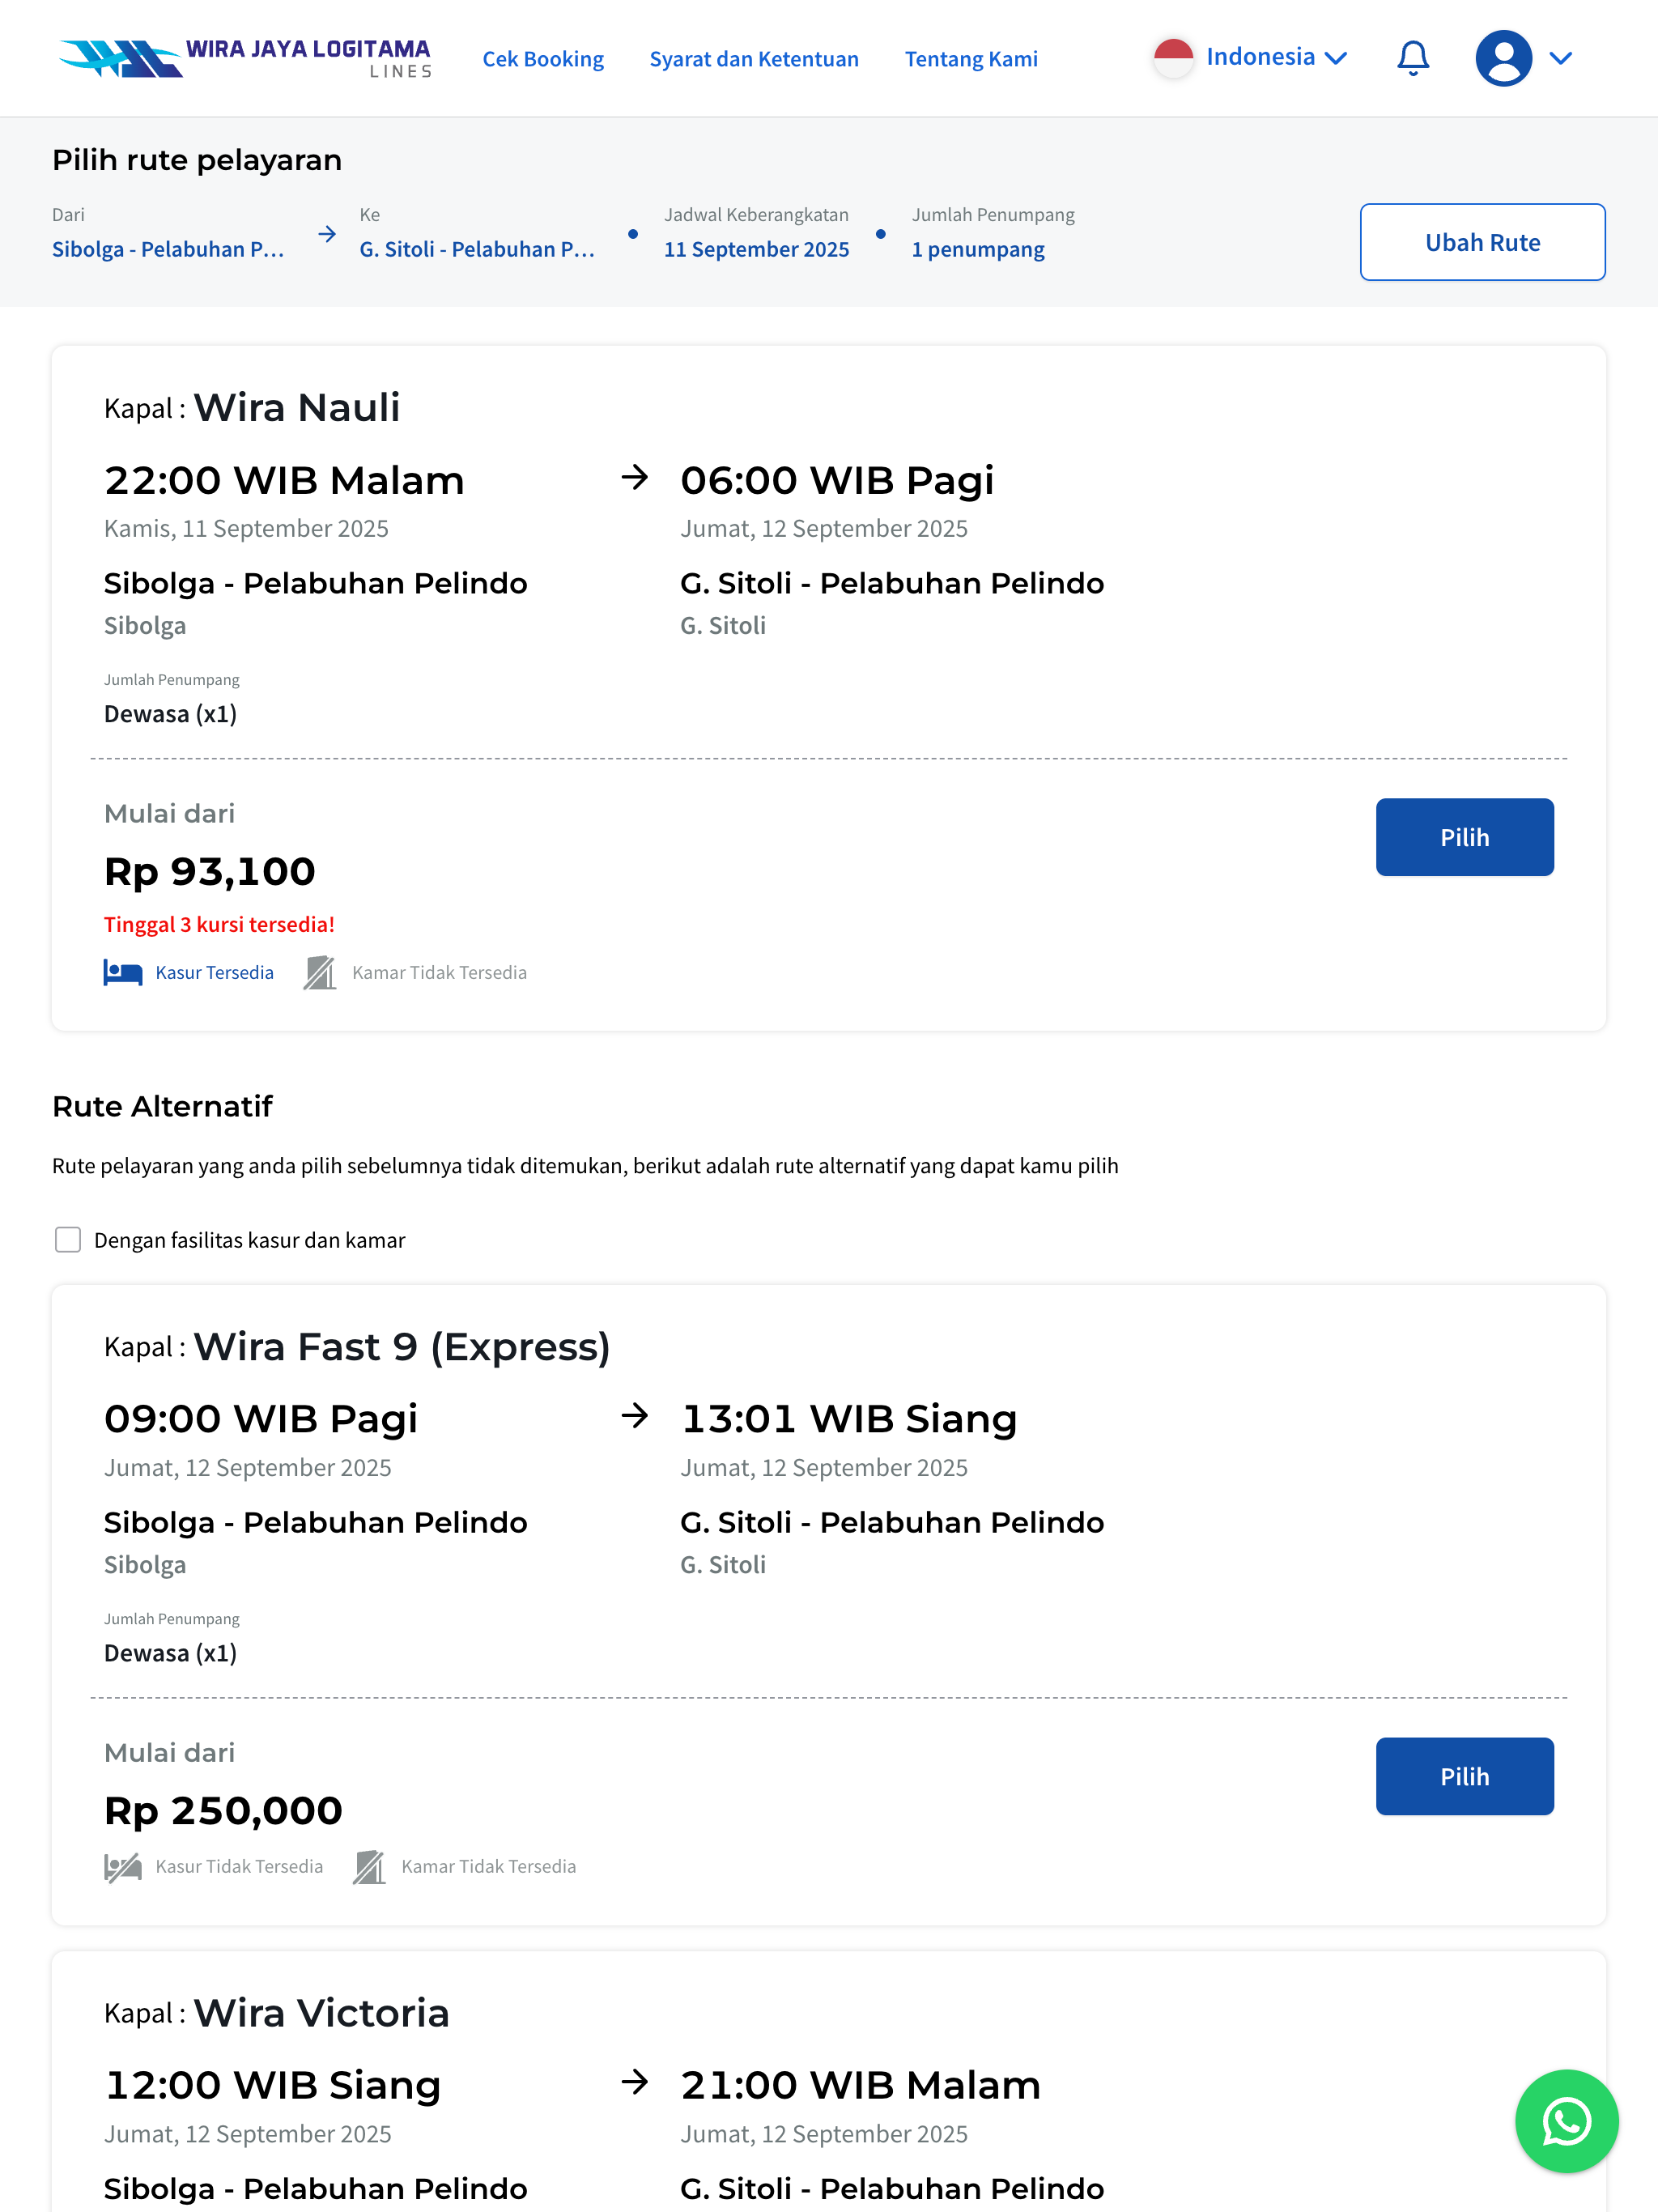The image size is (1658, 2212).
Task: Click Kamar Tidak Tersedia icon on Wira Fast 9
Action: [x=369, y=1867]
